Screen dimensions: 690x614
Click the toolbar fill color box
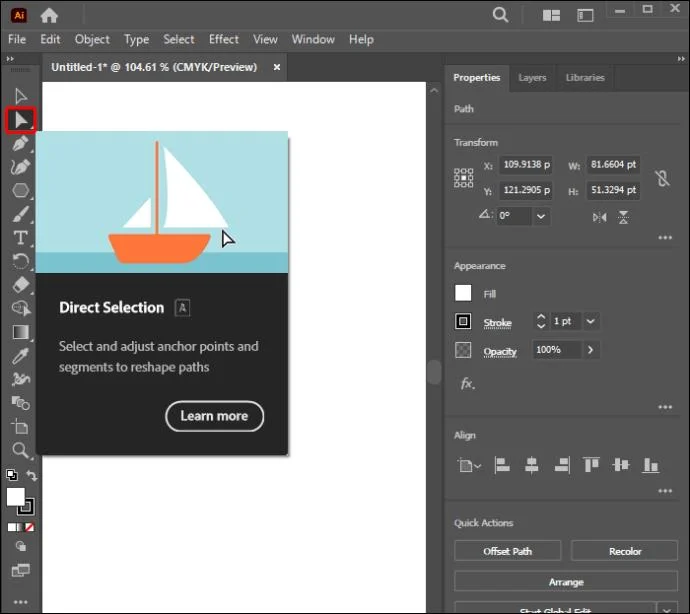pyautogui.click(x=15, y=497)
